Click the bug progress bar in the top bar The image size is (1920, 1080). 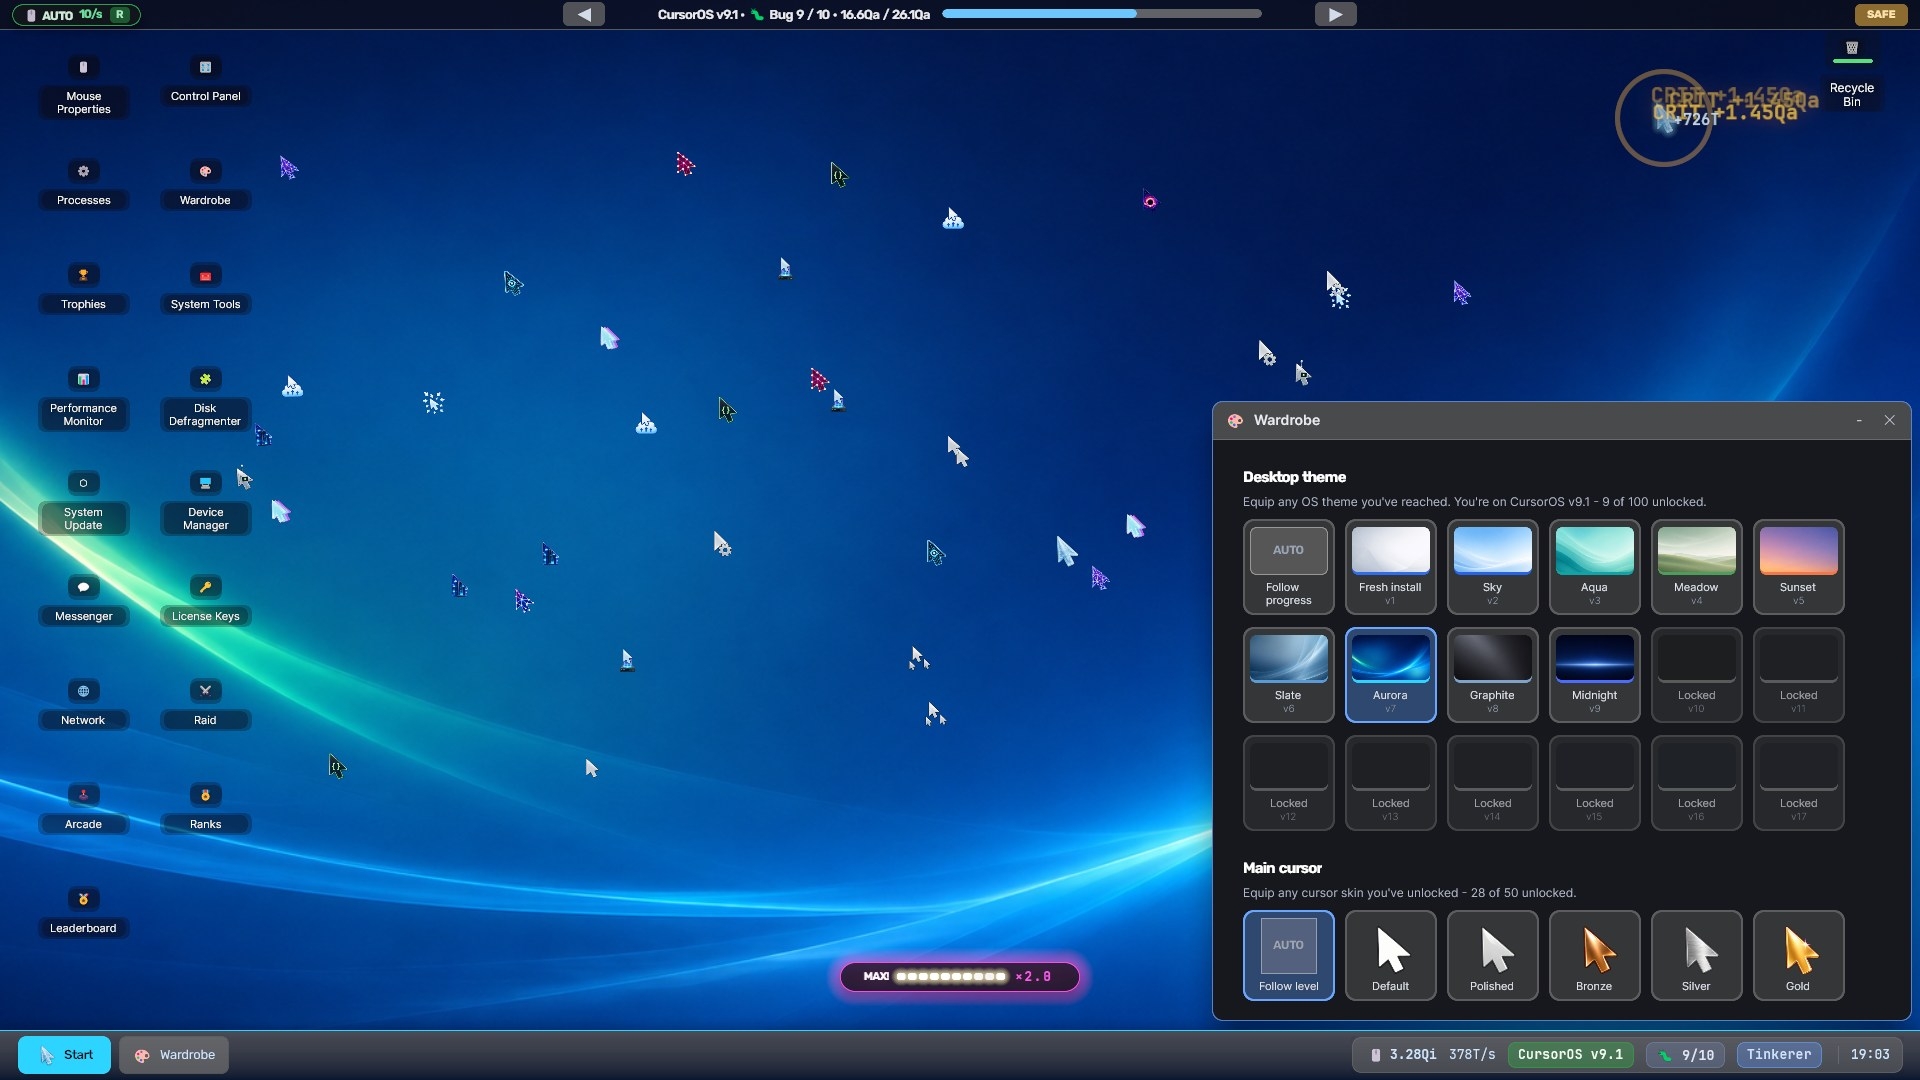[x=1101, y=14]
